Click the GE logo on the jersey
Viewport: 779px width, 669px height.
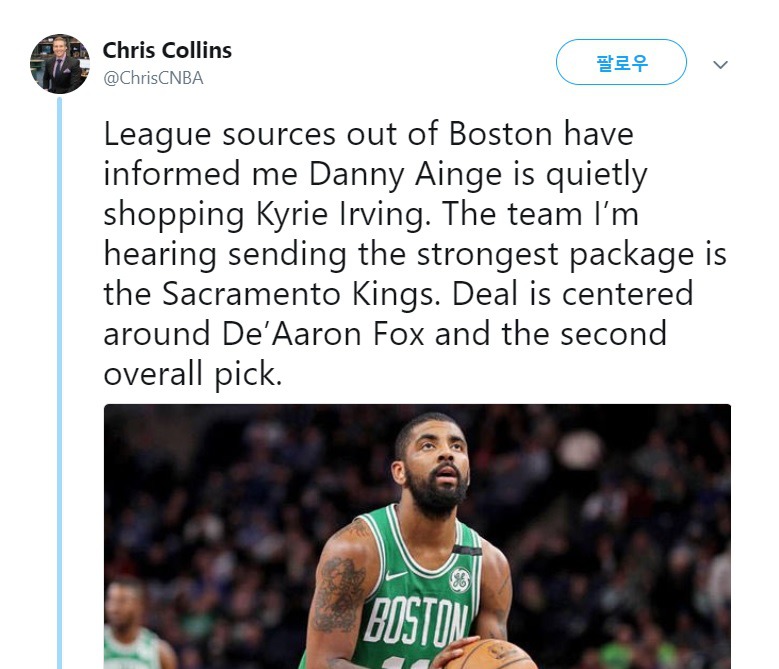coord(460,580)
